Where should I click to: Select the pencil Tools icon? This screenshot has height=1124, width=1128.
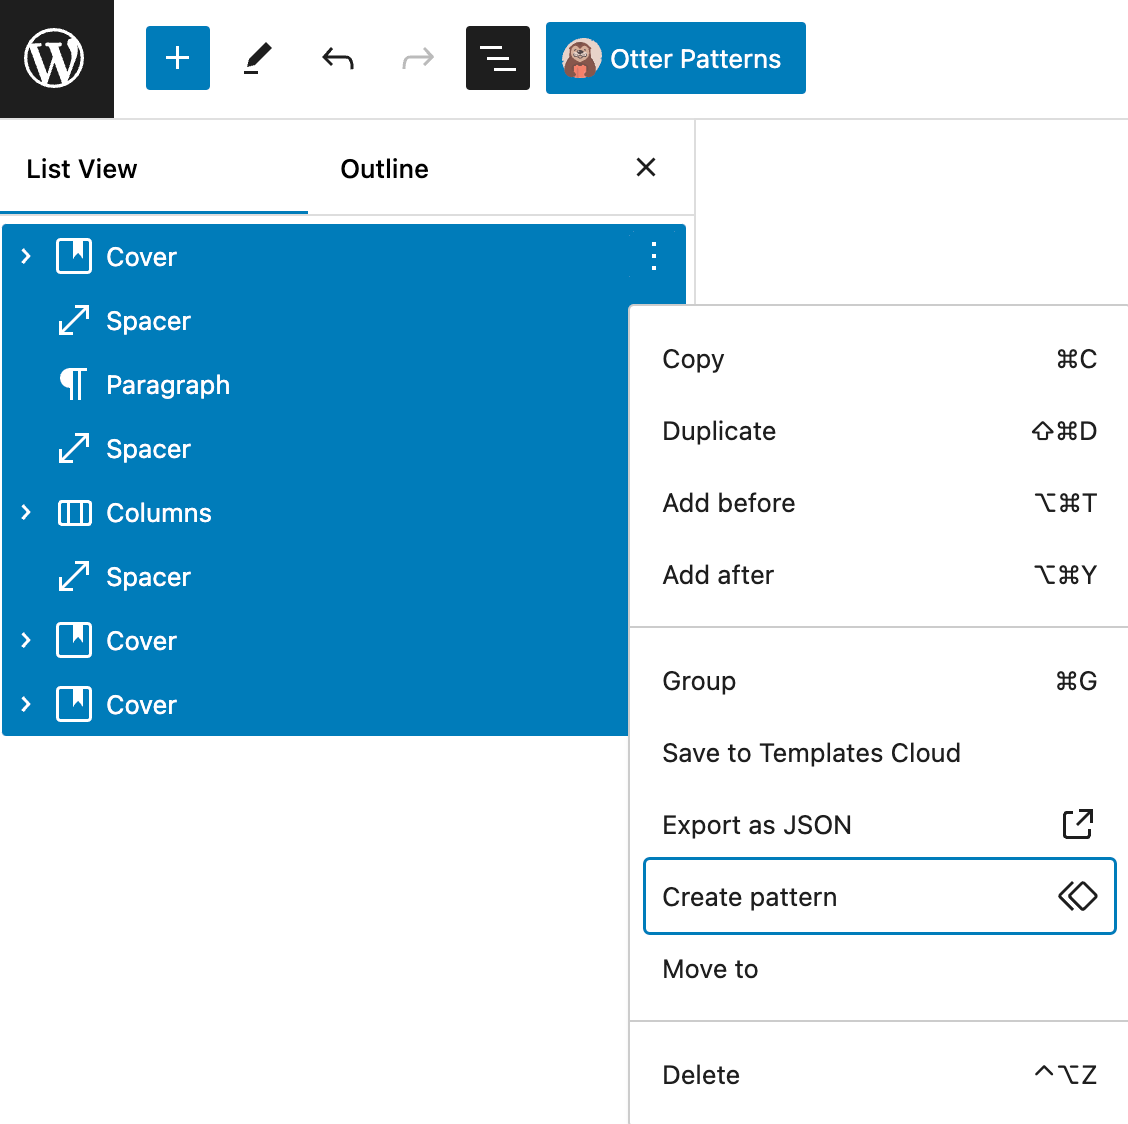coord(258,59)
